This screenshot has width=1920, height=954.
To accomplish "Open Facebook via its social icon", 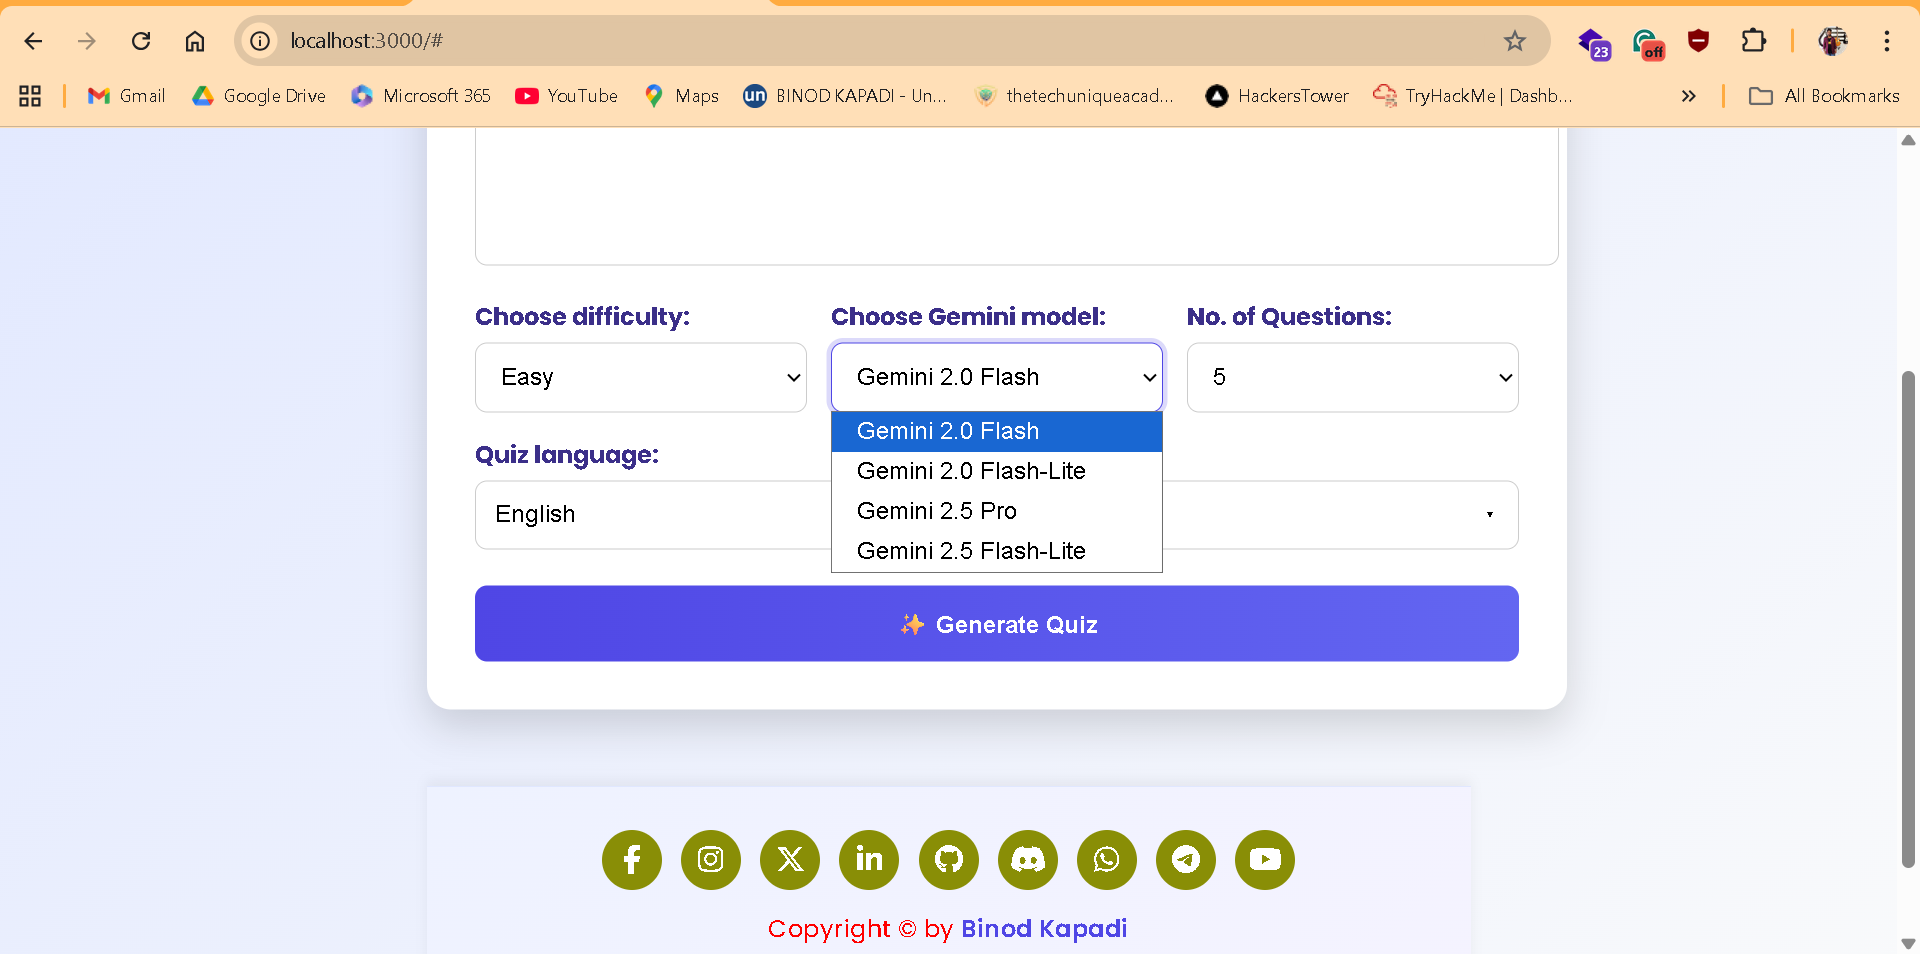I will [631, 860].
